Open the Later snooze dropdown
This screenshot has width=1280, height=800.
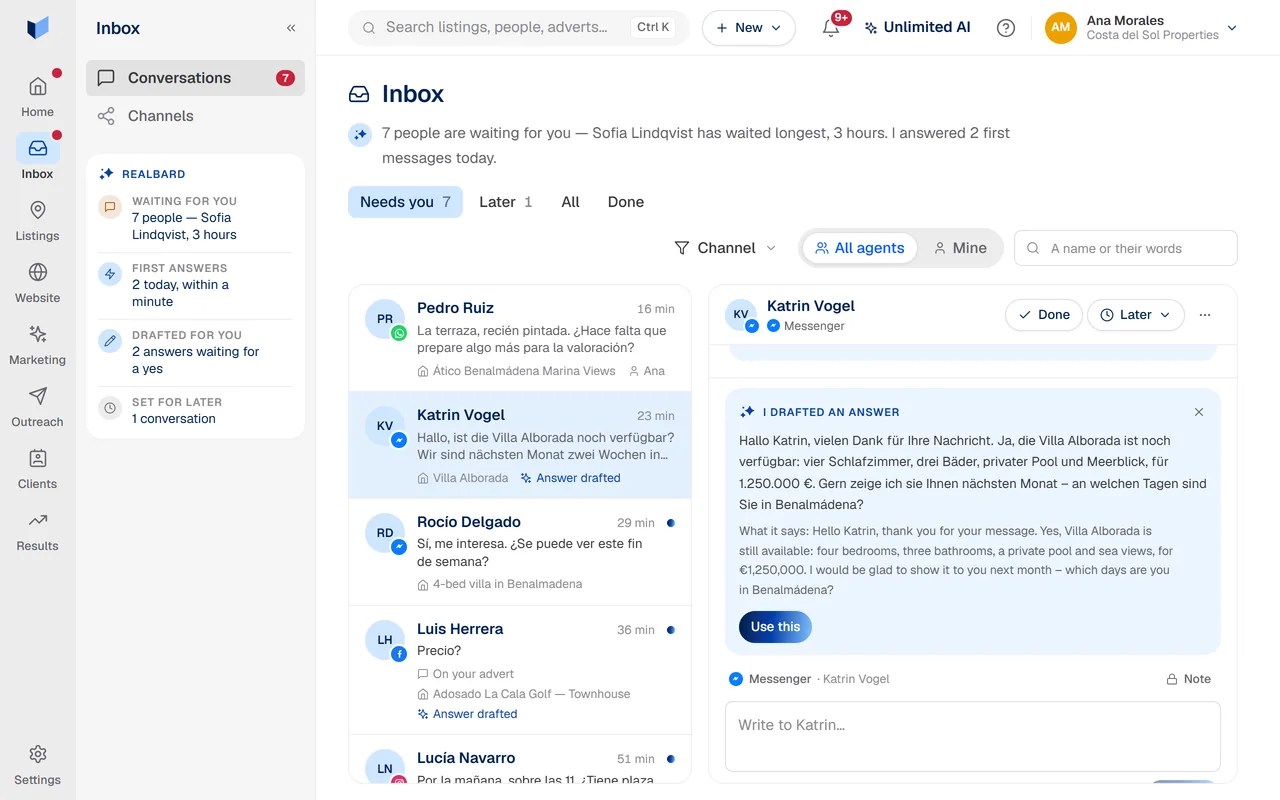point(1136,315)
